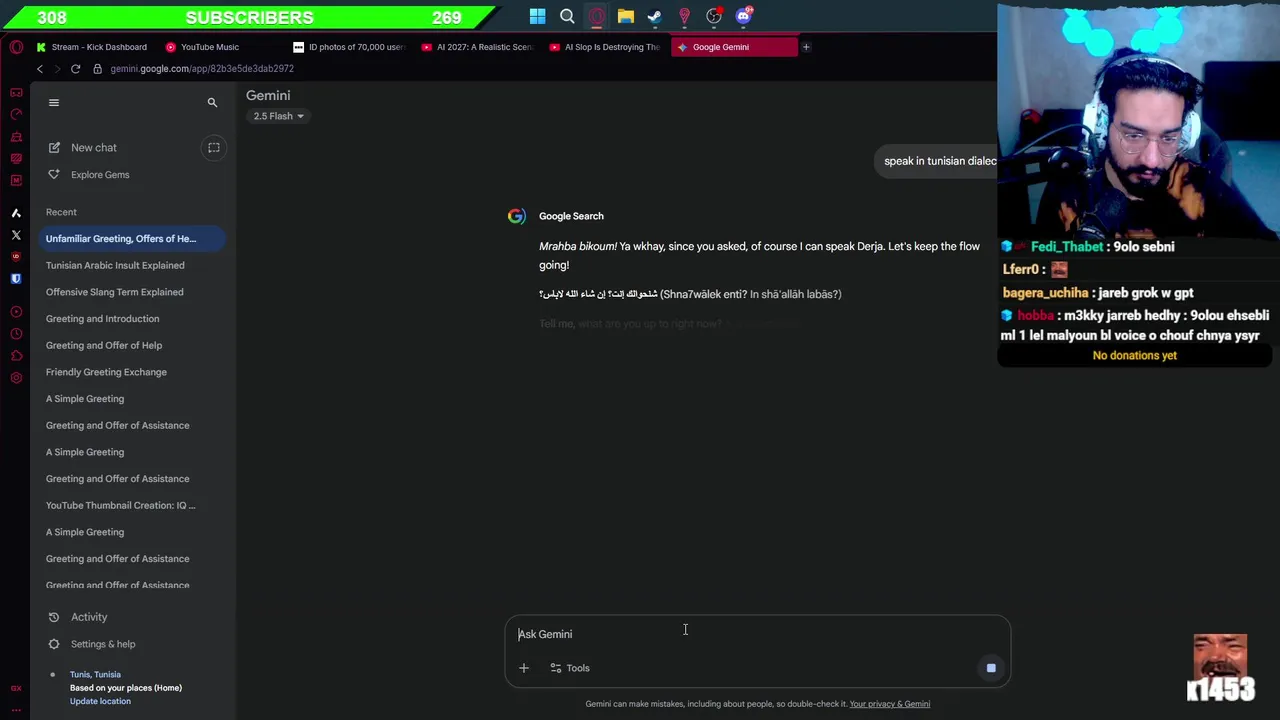Open Discord from the taskbar
1280x720 pixels.
[744, 16]
